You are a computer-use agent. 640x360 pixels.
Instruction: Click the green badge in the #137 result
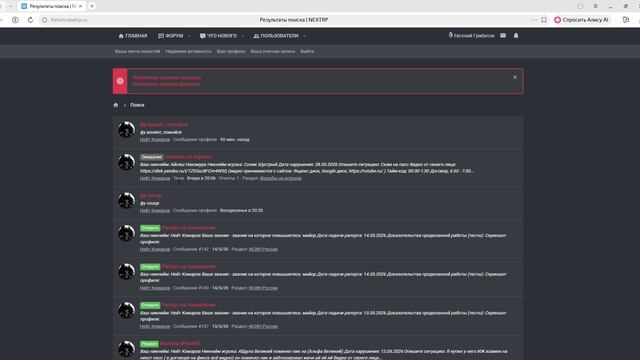[x=150, y=305]
